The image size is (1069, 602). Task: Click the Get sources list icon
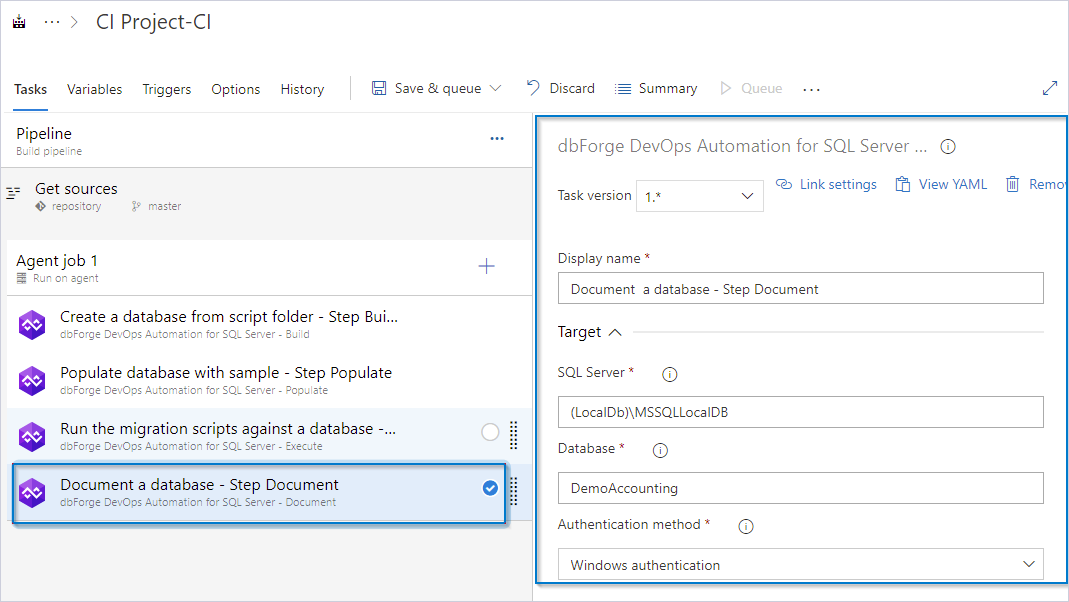click(x=14, y=193)
